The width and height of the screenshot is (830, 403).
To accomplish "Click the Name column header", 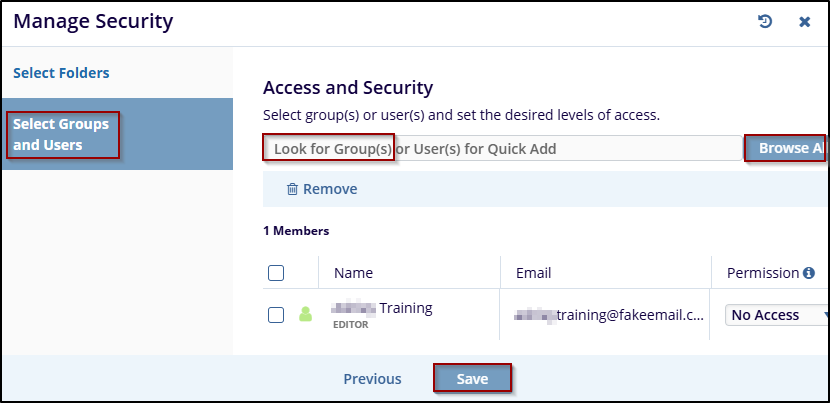I will pos(353,273).
